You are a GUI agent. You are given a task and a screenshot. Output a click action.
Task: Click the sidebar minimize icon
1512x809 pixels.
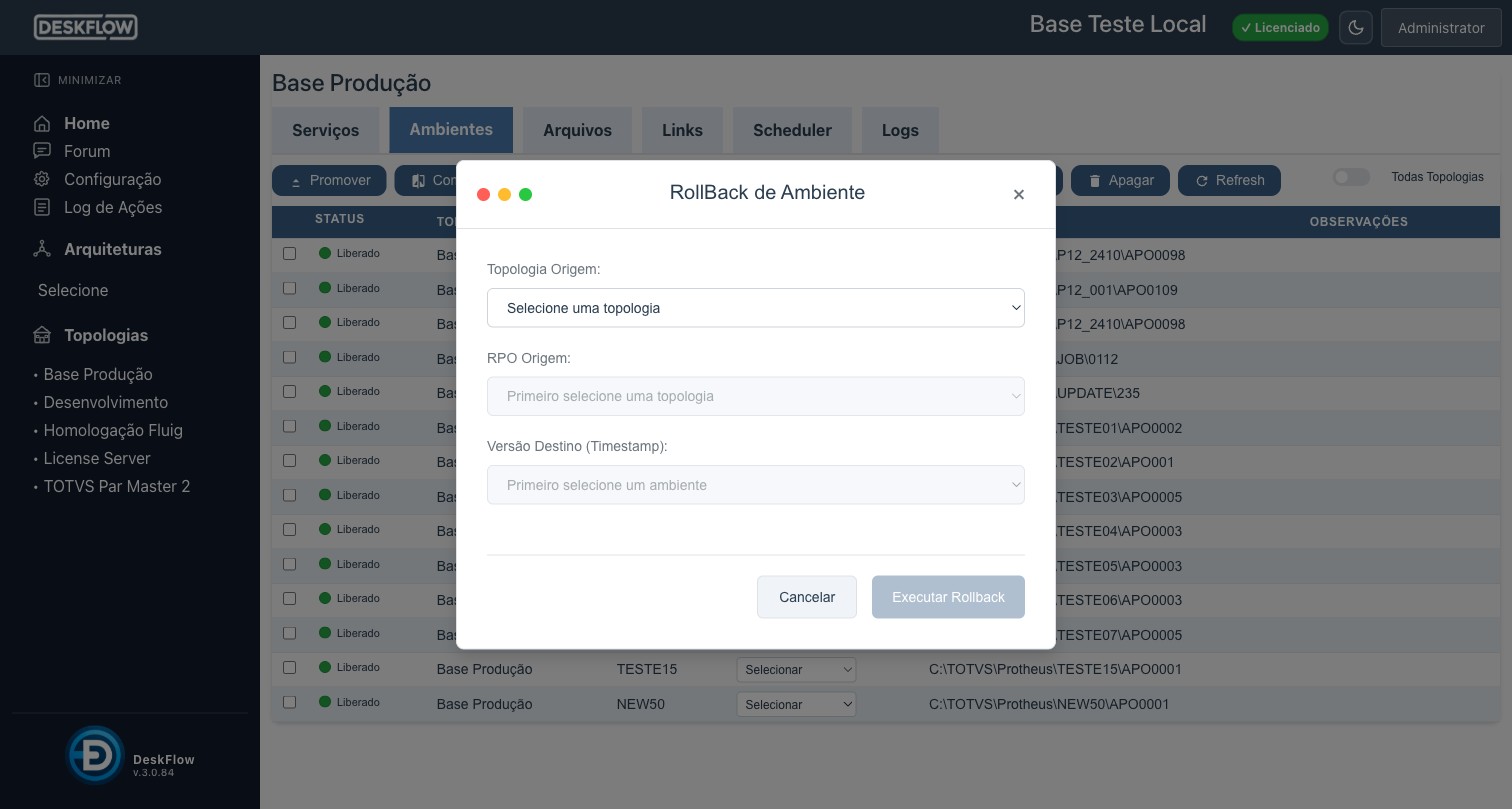[x=42, y=80]
